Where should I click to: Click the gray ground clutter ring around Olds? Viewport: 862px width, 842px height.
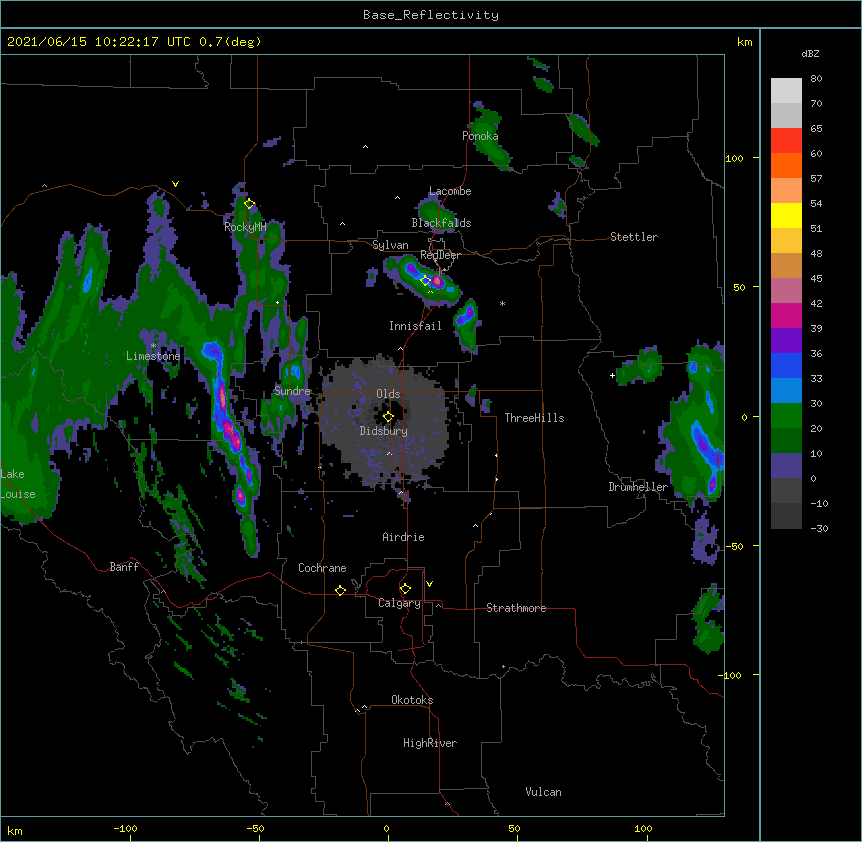pos(383,420)
